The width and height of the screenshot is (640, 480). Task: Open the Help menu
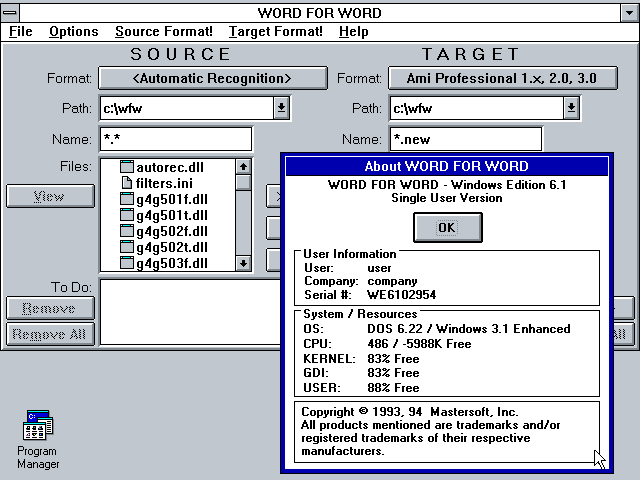pyautogui.click(x=353, y=31)
